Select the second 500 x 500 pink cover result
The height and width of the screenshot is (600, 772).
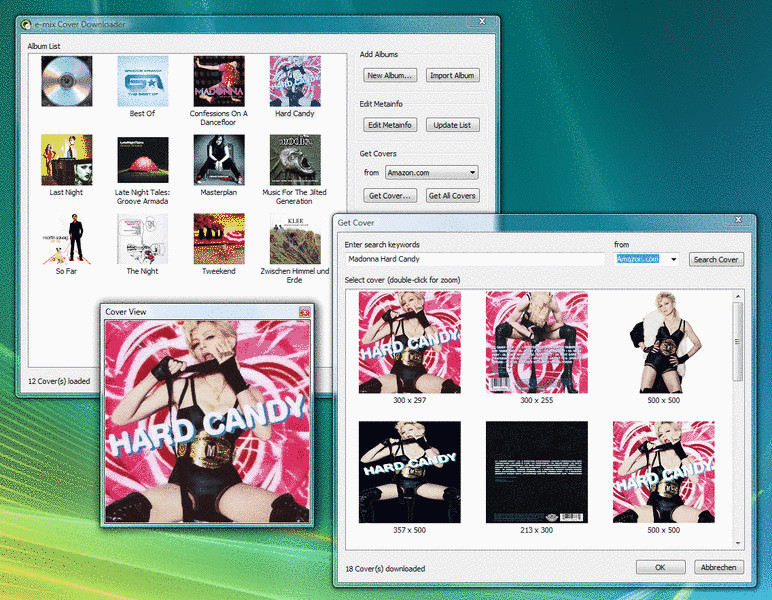pos(664,472)
